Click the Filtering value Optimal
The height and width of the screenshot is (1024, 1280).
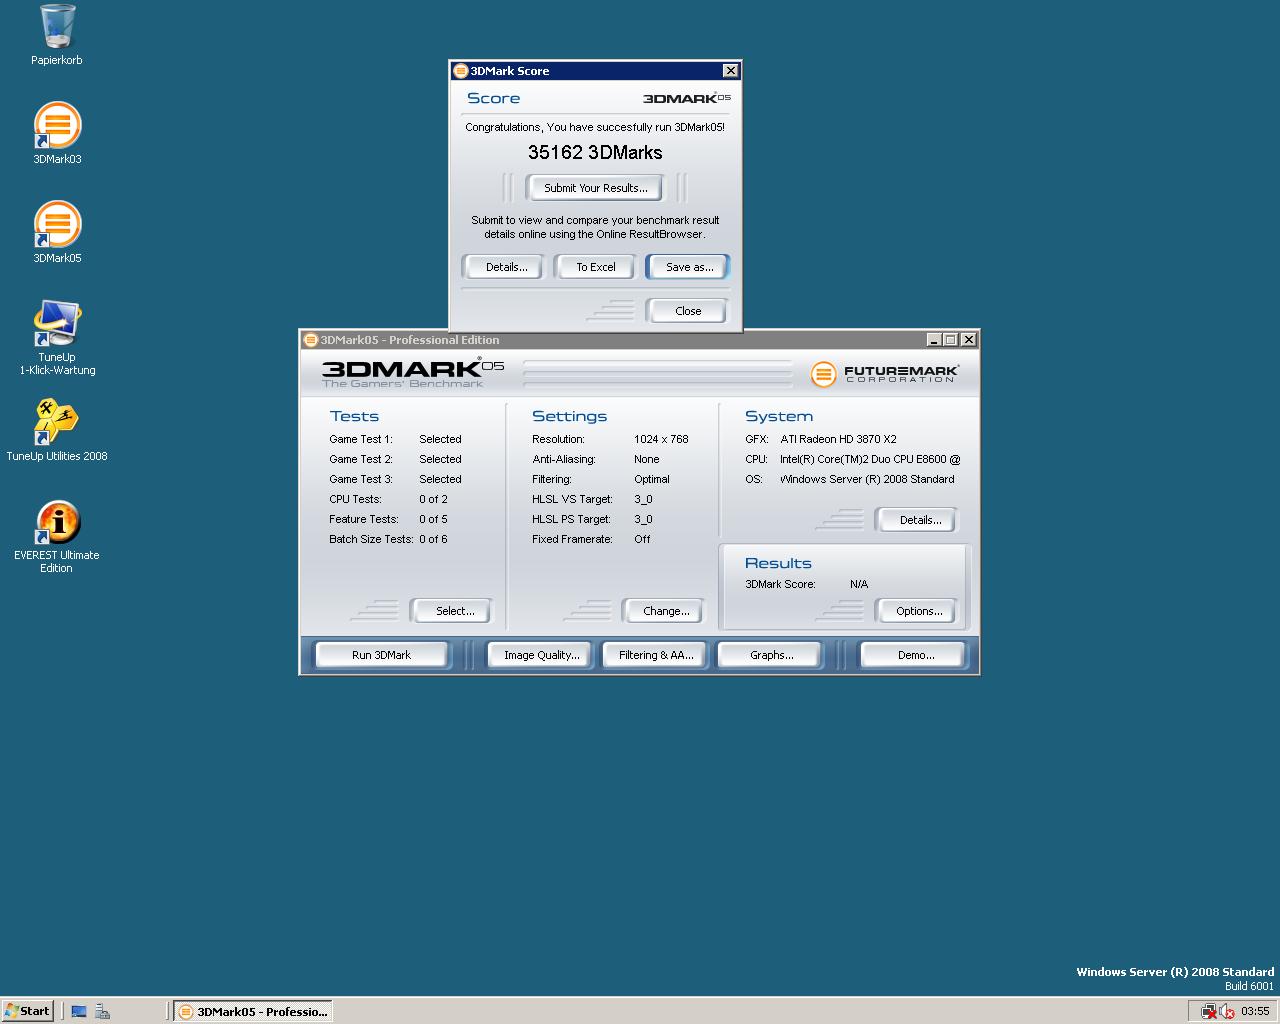point(651,479)
